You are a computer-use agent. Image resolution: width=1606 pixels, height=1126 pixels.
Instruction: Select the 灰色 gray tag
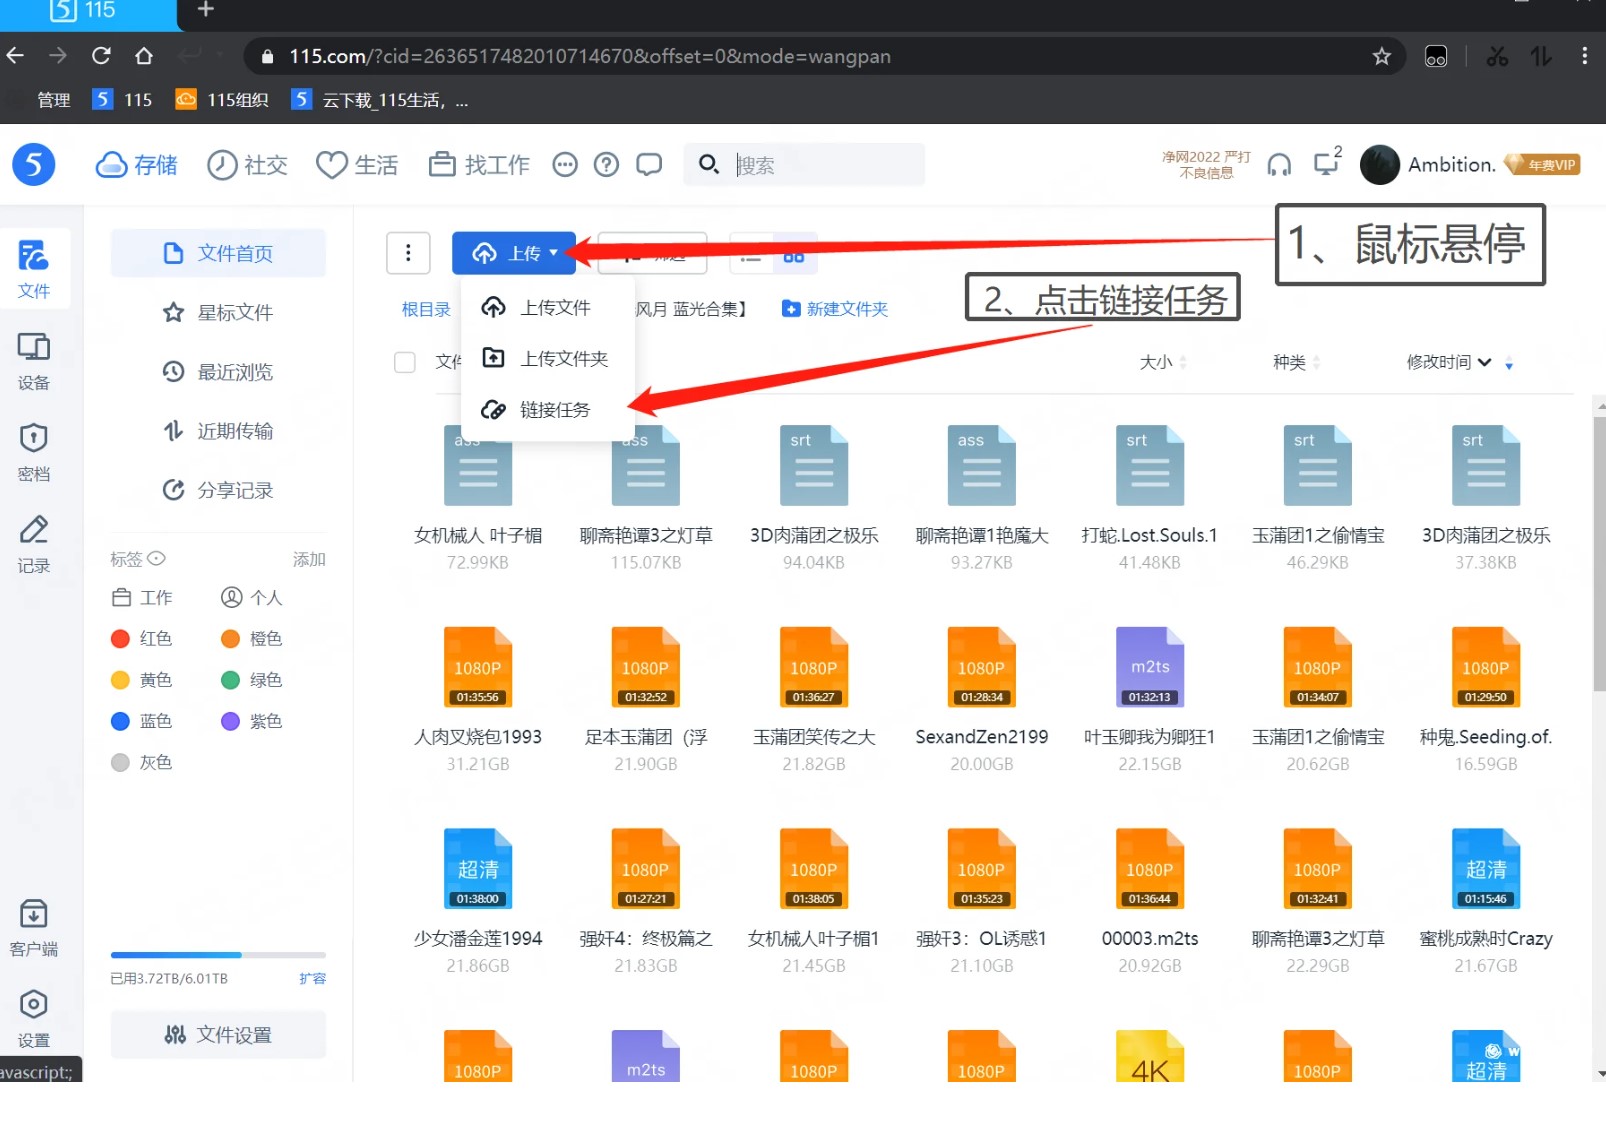(x=142, y=762)
